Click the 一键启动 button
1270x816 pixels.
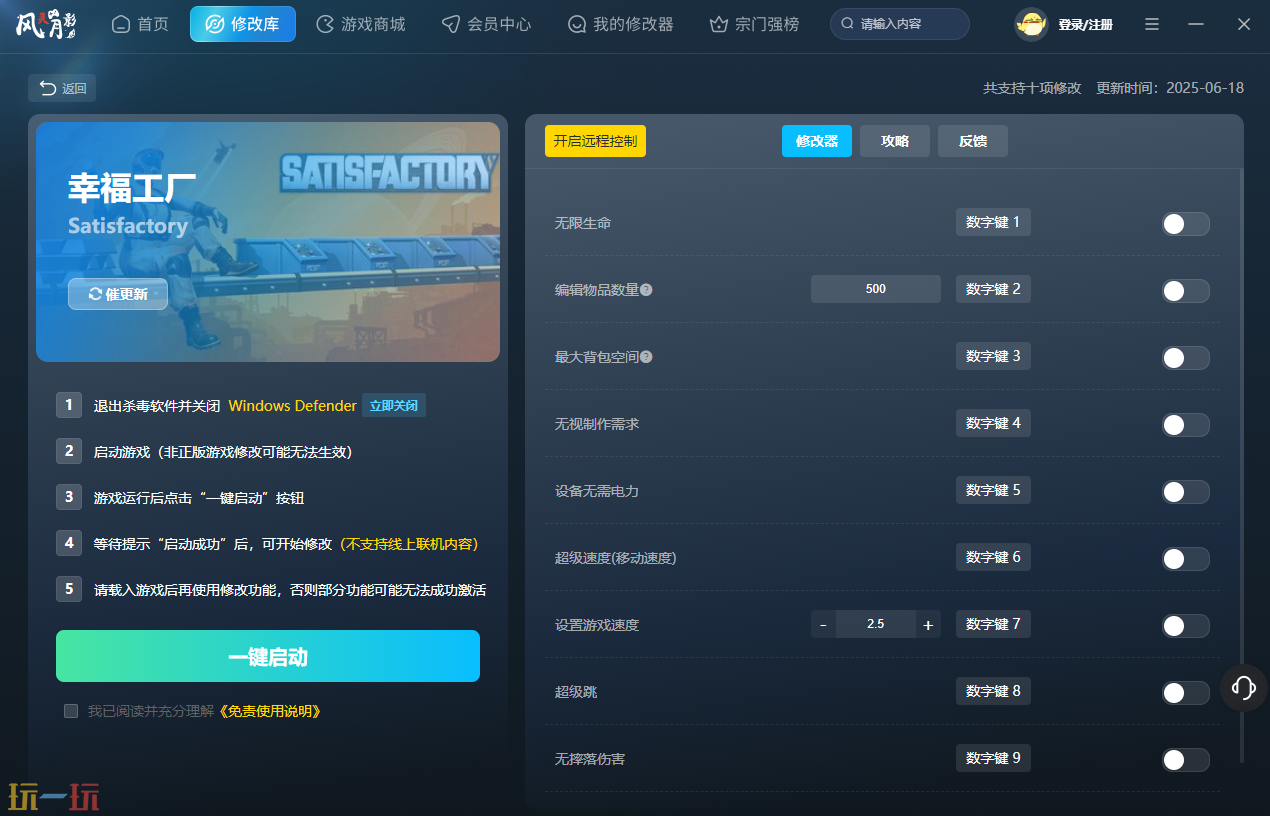268,656
